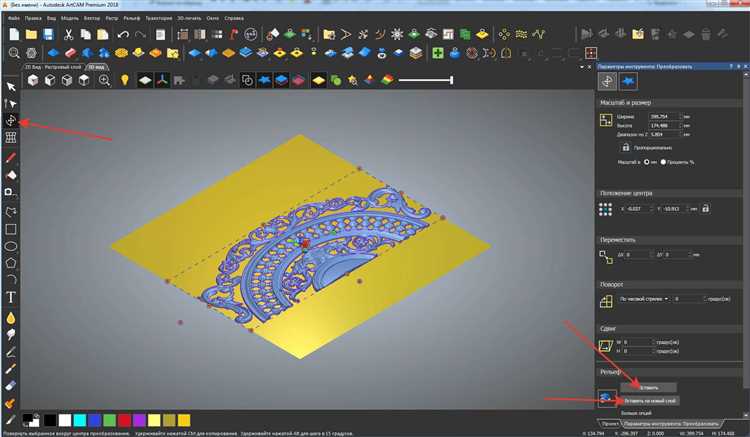Toggle the lock icon next to center position fields
This screenshot has width=750, height=437.
706,208
